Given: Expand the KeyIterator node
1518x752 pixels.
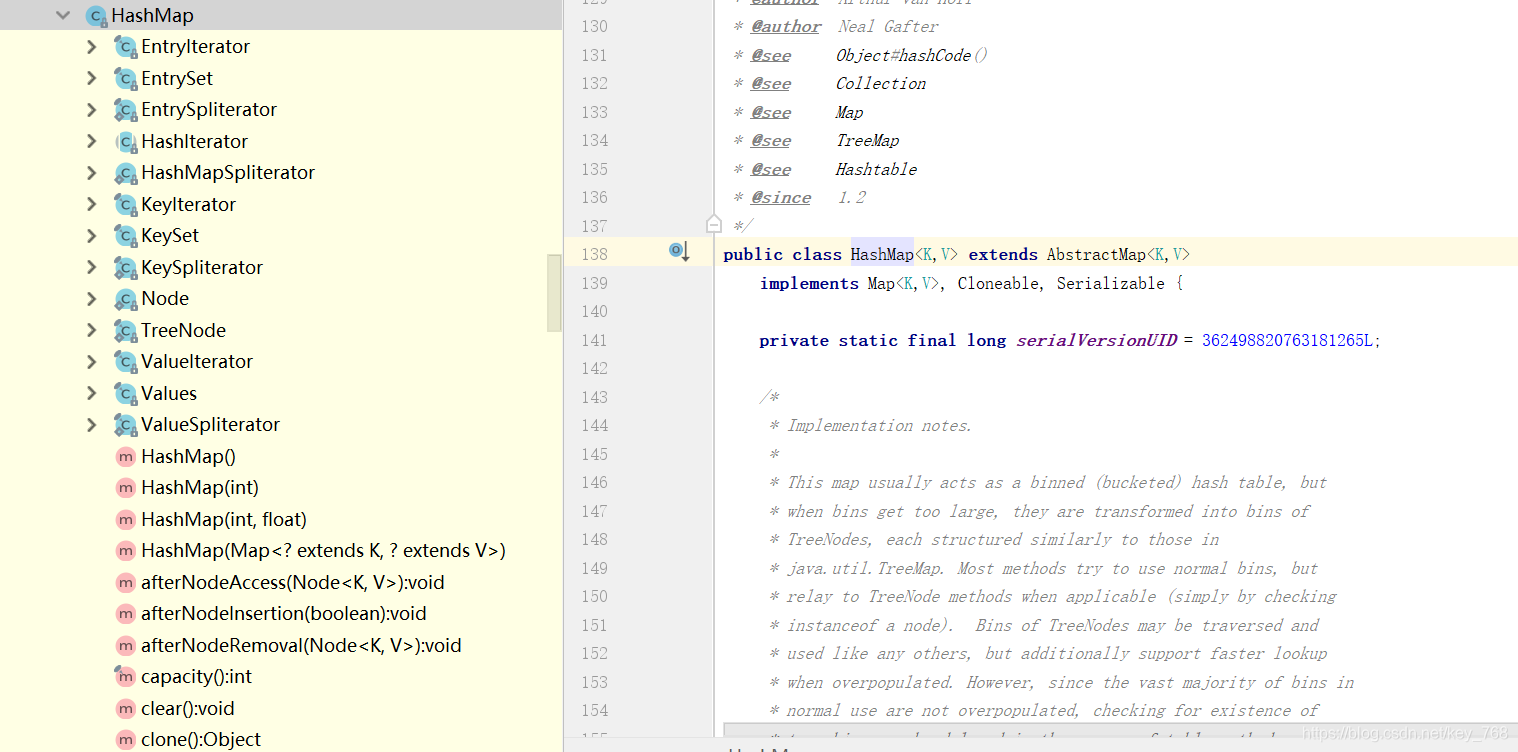Looking at the screenshot, I should coord(92,204).
